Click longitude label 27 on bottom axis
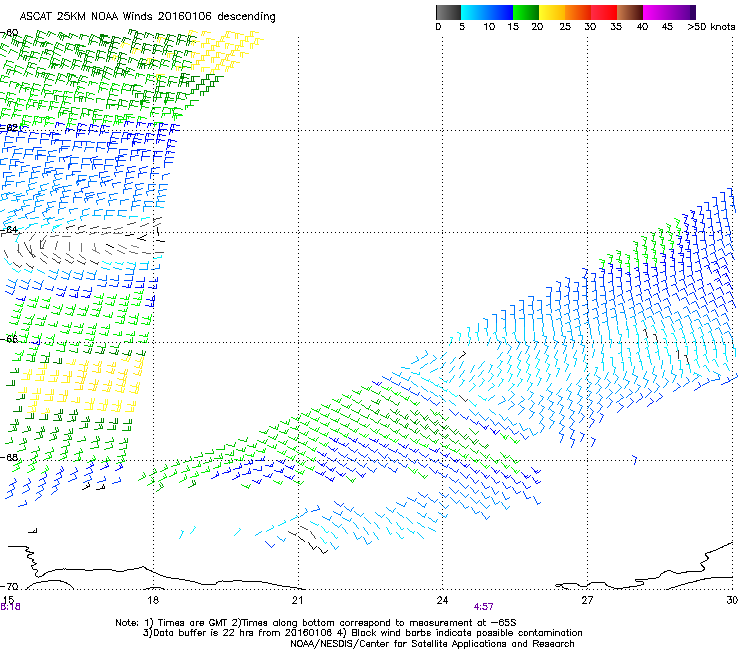 [x=587, y=600]
